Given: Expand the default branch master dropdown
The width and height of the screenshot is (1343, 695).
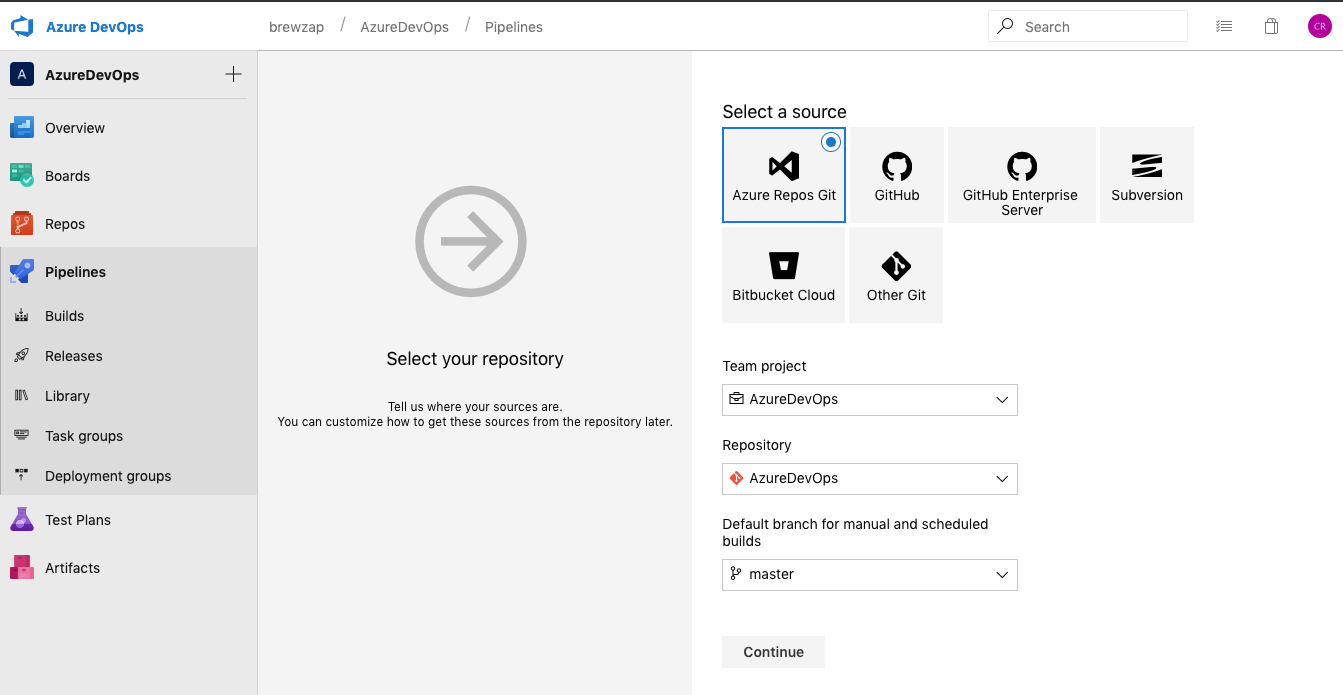Looking at the screenshot, I should coord(869,574).
